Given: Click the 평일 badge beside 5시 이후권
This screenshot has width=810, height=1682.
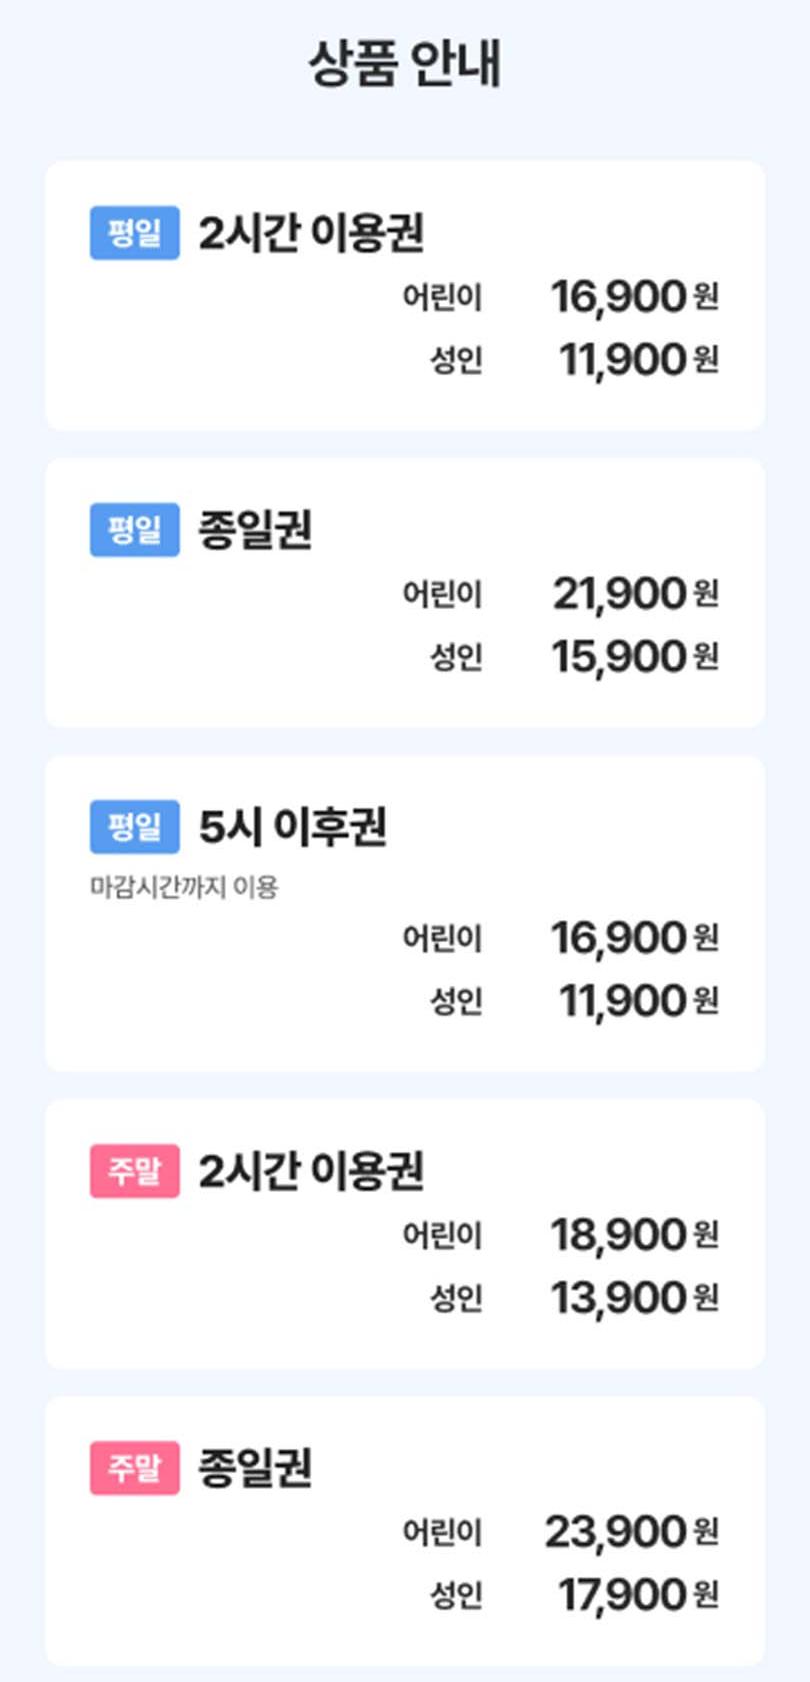Looking at the screenshot, I should 134,827.
